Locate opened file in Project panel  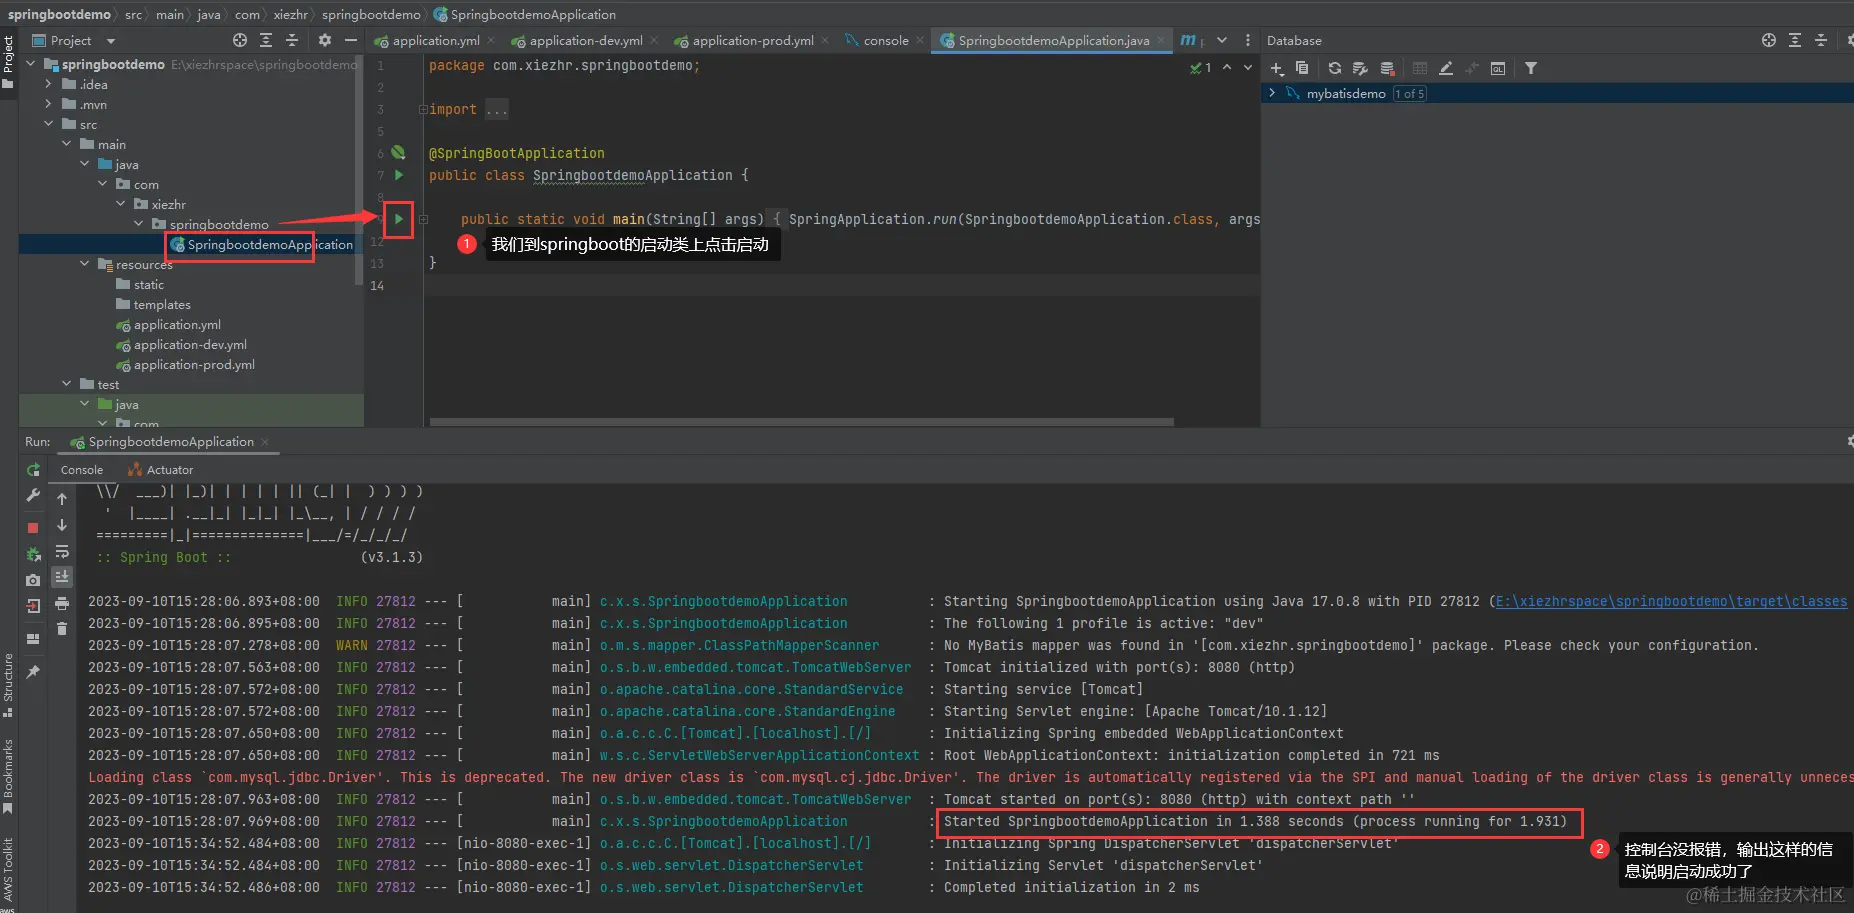(x=240, y=40)
